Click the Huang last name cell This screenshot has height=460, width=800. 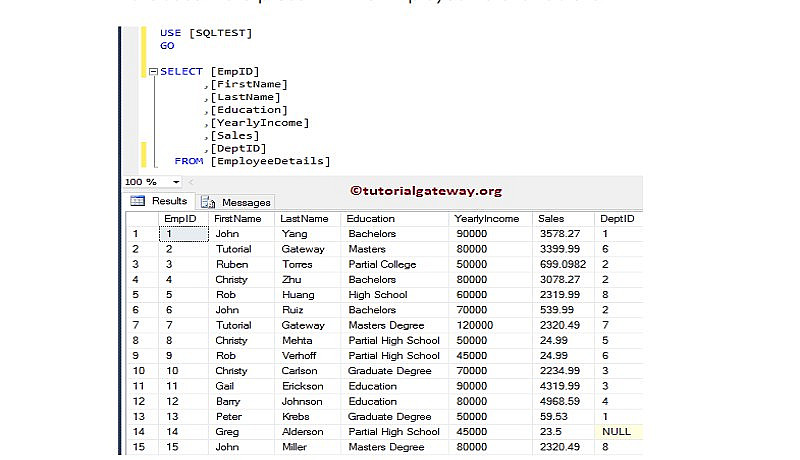click(x=308, y=295)
